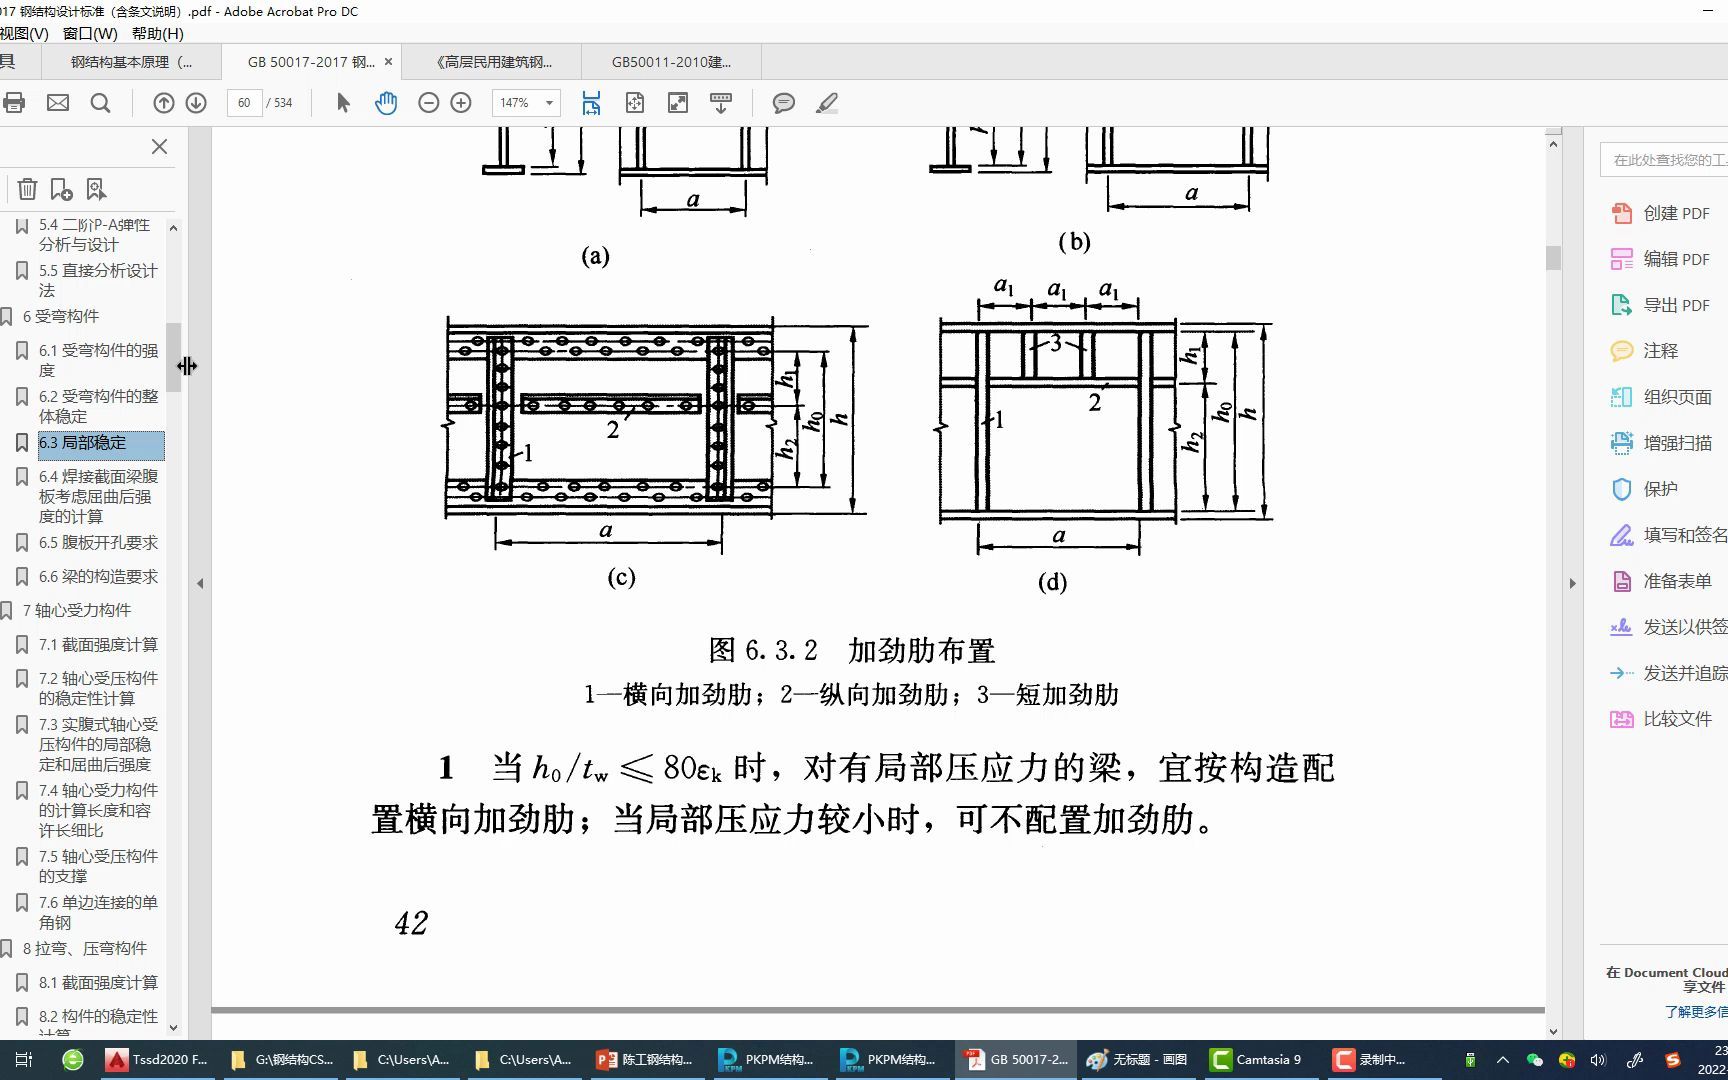
Task: Open the 窗口(W) menu
Action: click(91, 33)
